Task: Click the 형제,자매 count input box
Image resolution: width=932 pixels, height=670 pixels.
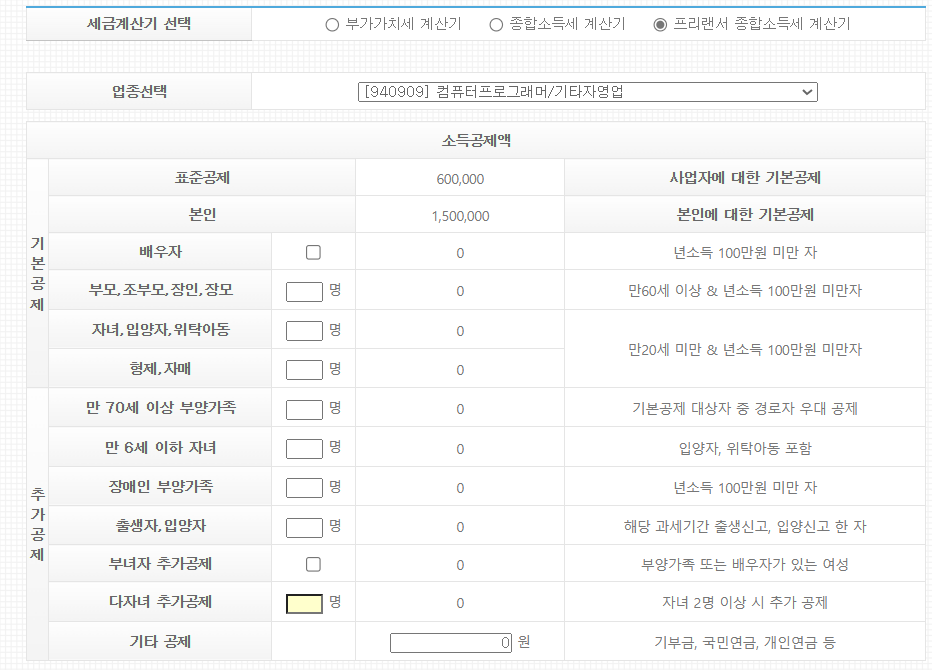Action: pos(304,370)
